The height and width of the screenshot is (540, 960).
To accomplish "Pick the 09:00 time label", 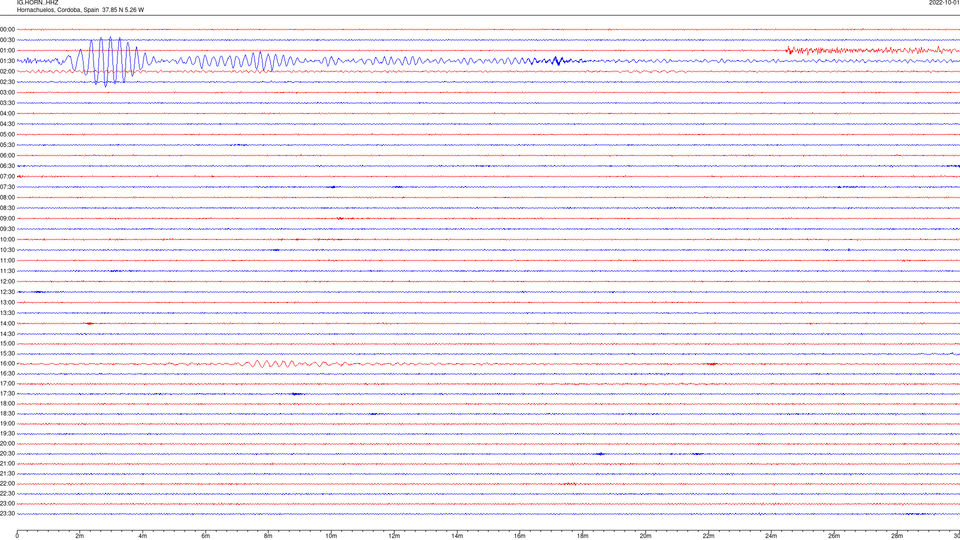I will tap(7, 219).
